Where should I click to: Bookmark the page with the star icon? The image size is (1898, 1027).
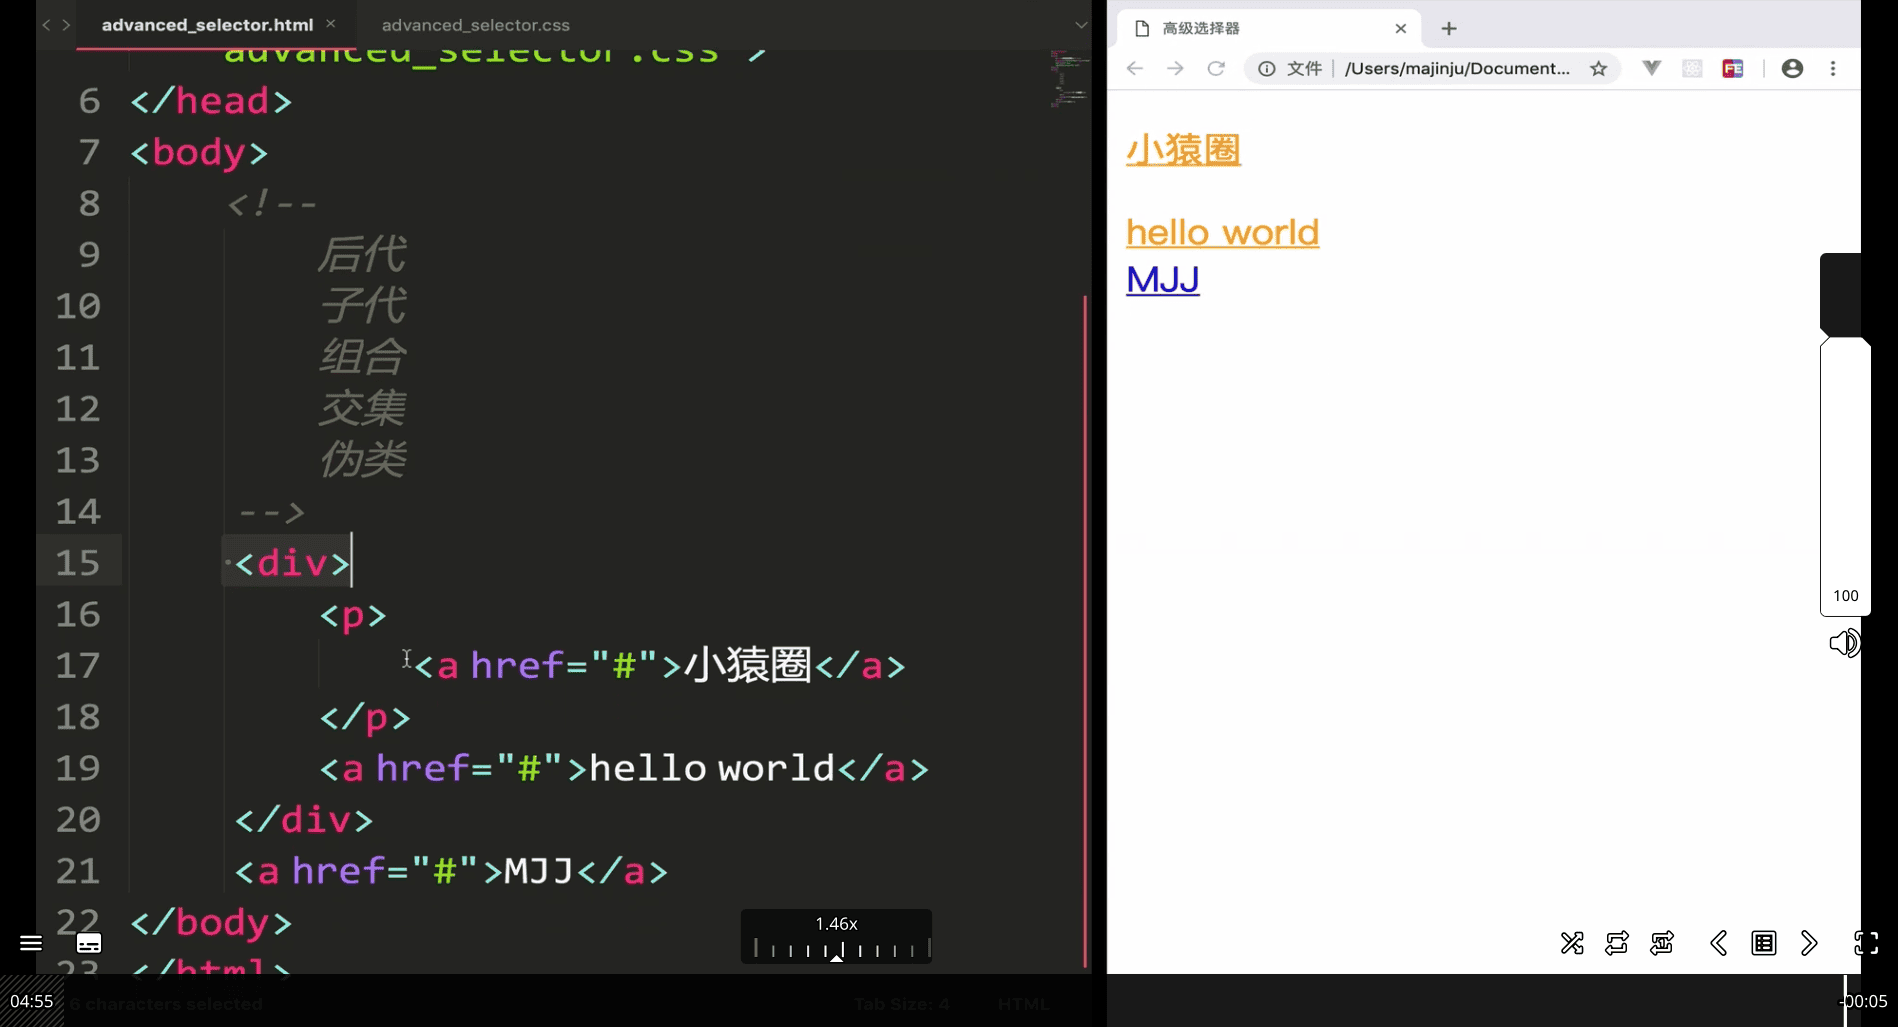tap(1598, 68)
